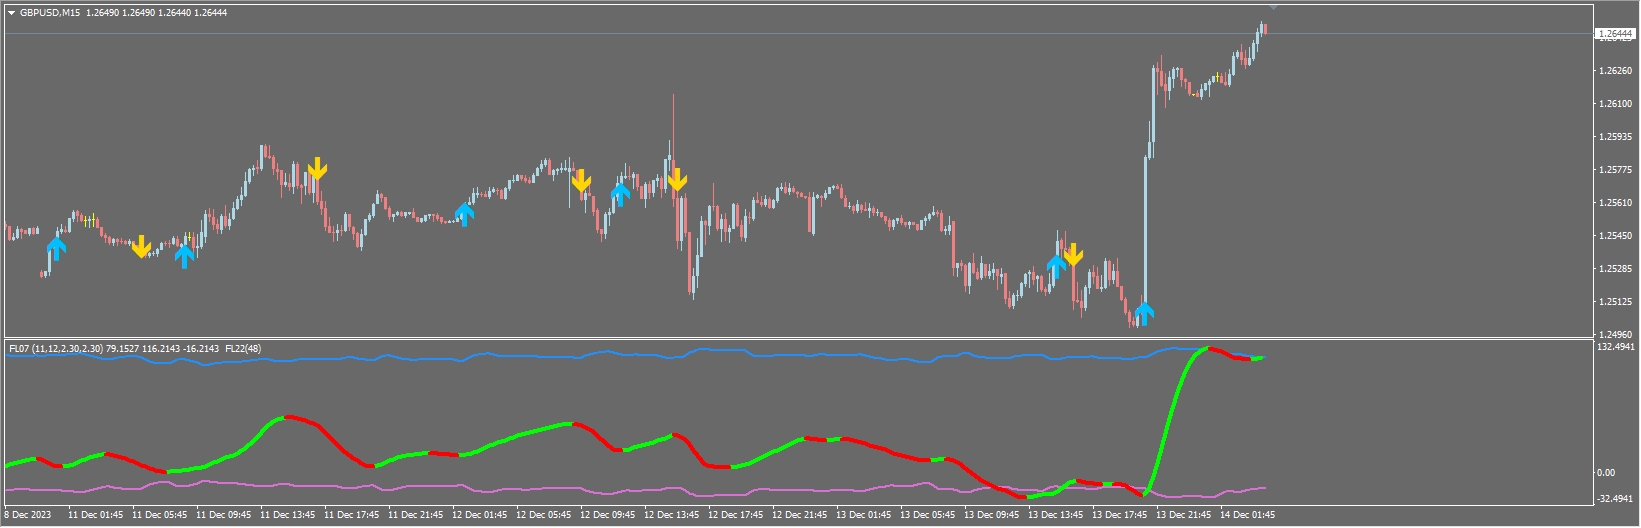Viewport: 1641px width, 528px height.
Task: Click the 12 Dec 09:45 time label
Action: point(608,516)
